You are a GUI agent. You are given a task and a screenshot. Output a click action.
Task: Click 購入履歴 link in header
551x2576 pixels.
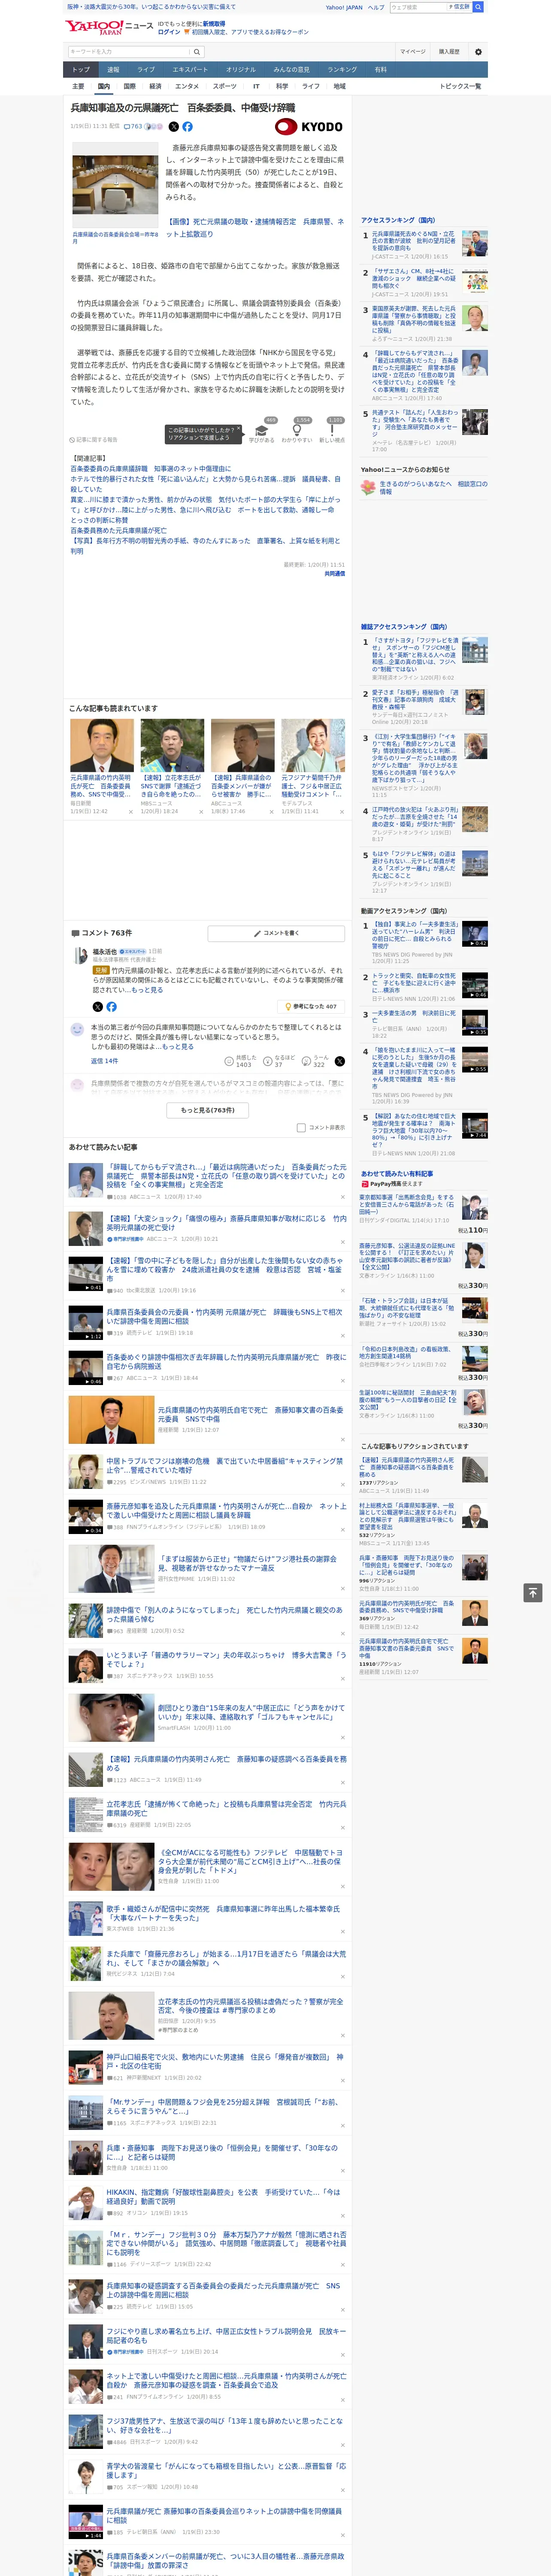click(449, 51)
